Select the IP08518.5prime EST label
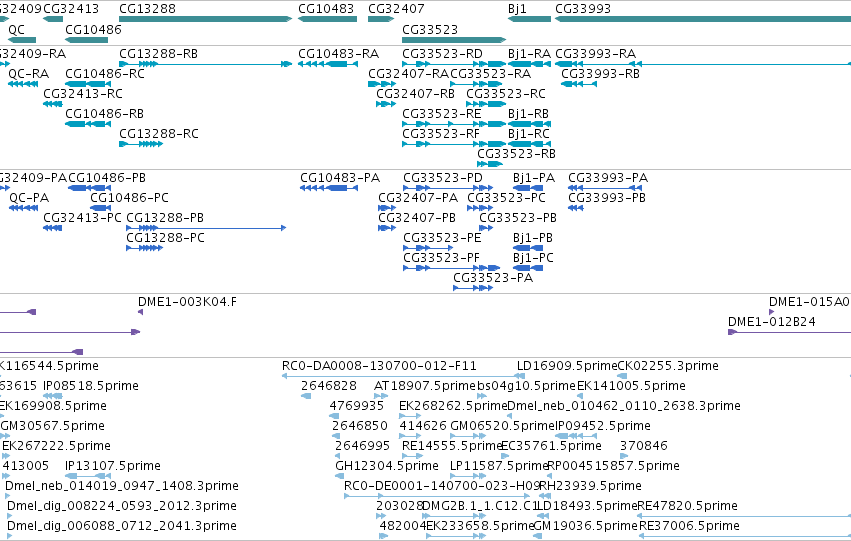Screen dimensions: 851x541 [x=91, y=386]
